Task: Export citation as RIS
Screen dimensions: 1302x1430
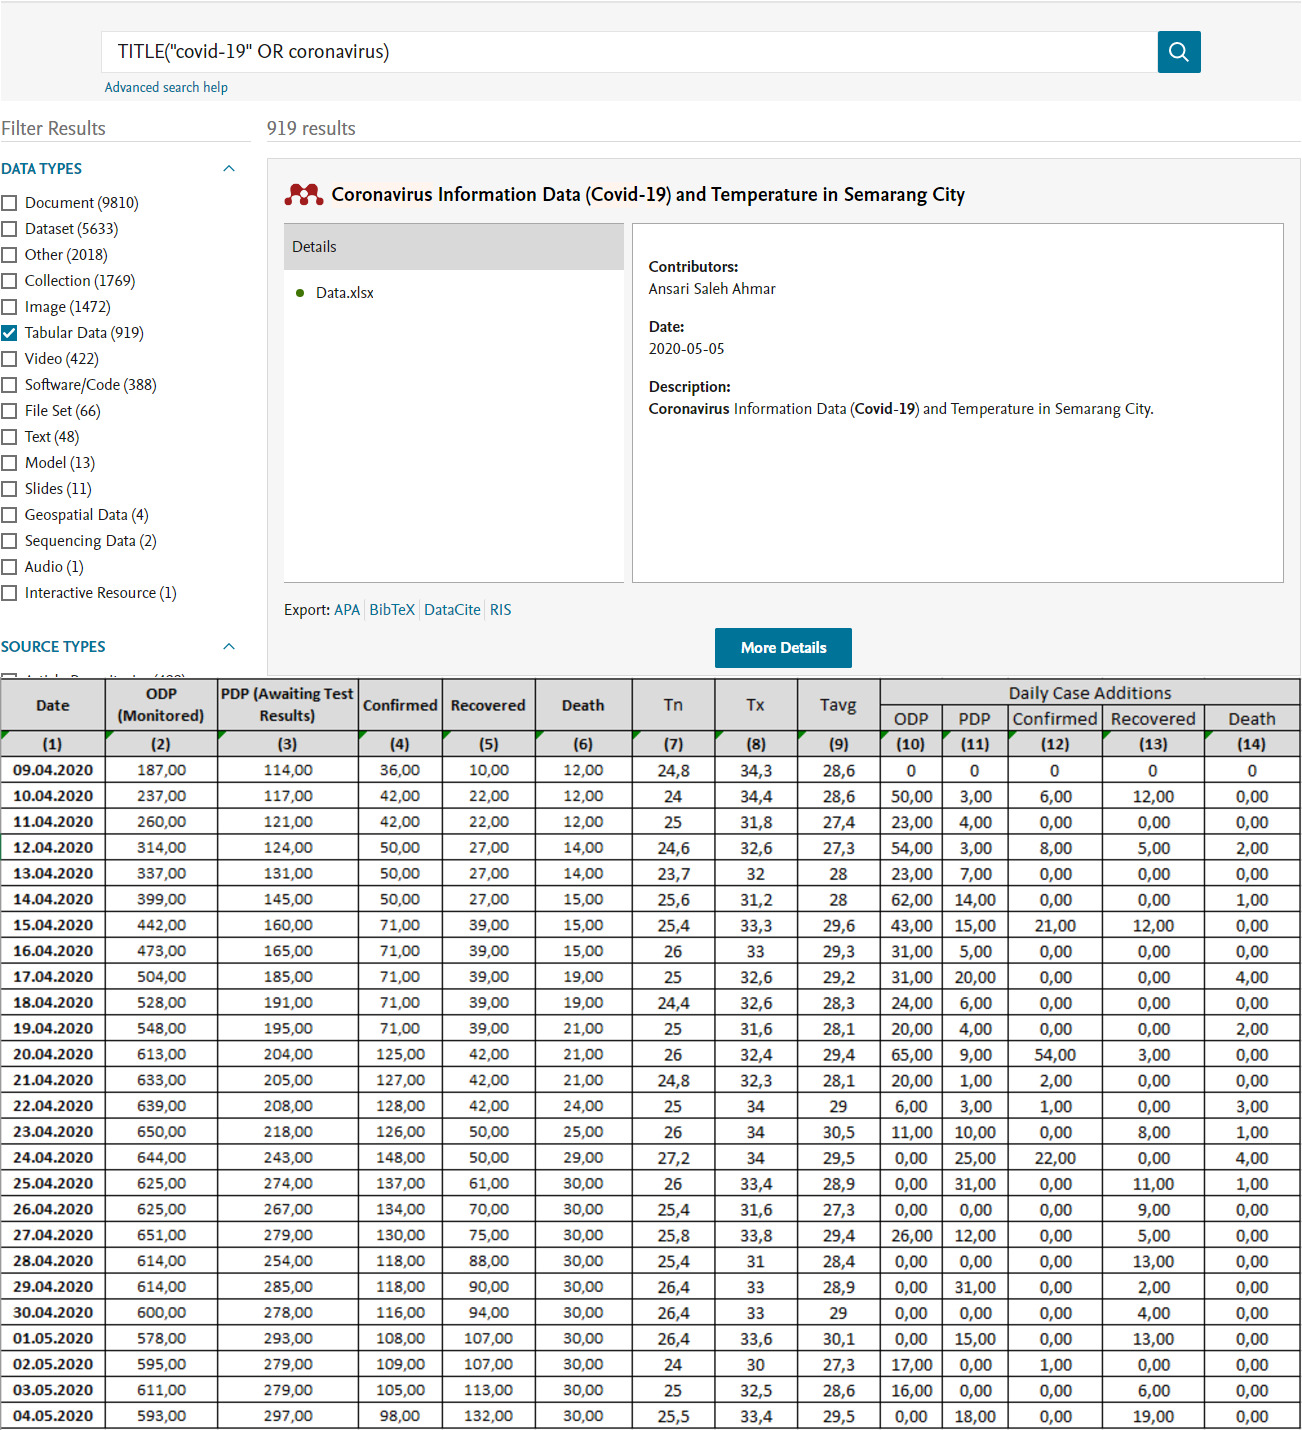Action: [501, 610]
